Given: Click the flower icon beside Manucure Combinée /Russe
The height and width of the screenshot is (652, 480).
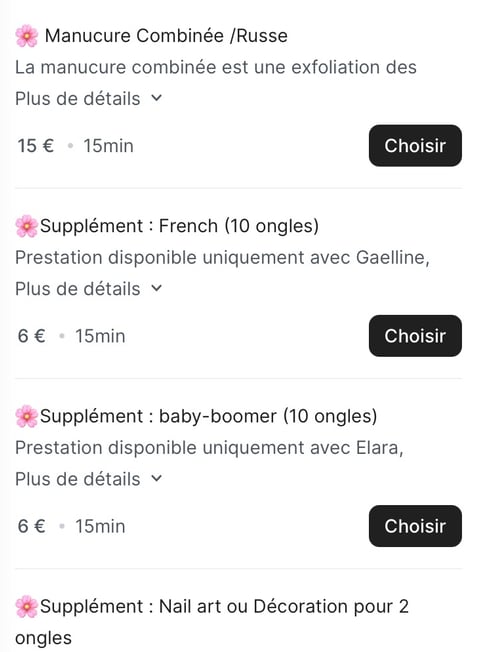Looking at the screenshot, I should (x=27, y=36).
